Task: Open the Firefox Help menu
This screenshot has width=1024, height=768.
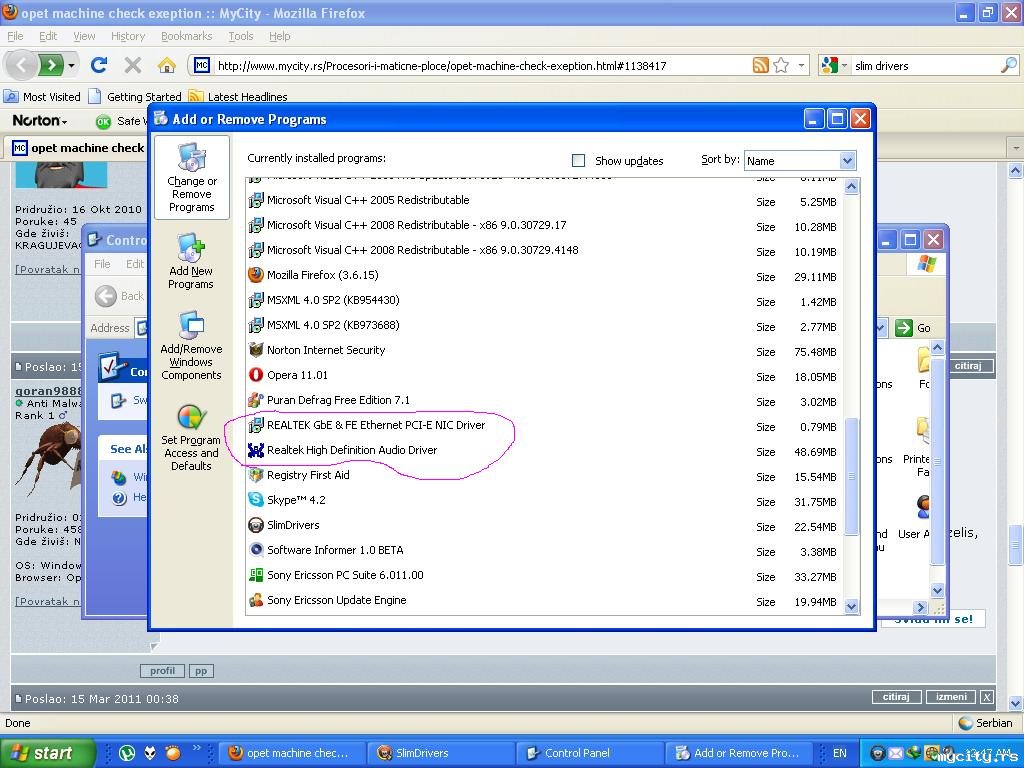Action: tap(280, 36)
